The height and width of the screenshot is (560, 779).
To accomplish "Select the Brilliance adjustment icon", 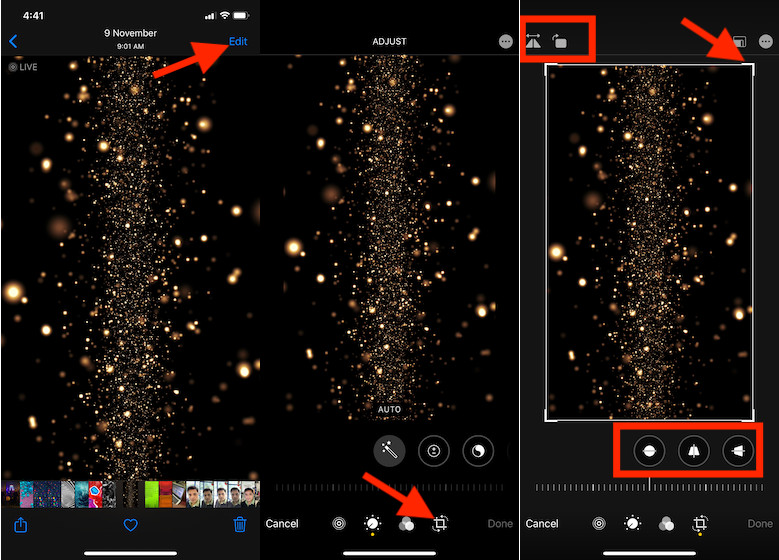I will click(x=477, y=451).
